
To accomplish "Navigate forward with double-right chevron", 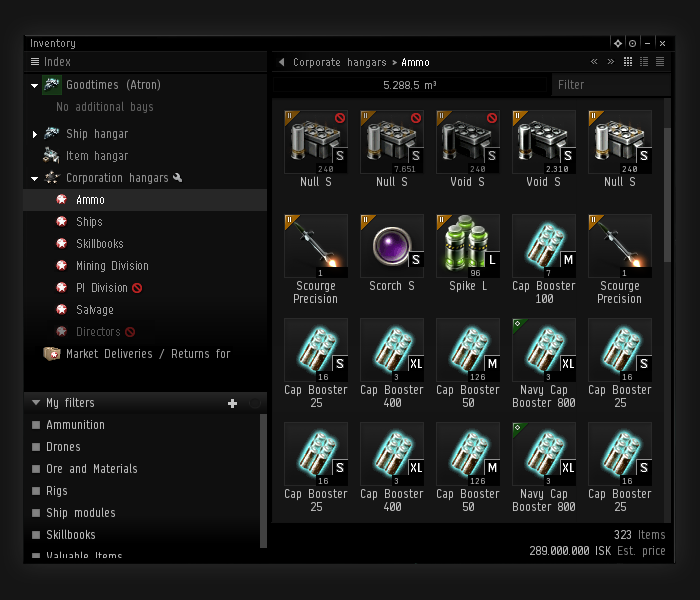I will [x=611, y=62].
